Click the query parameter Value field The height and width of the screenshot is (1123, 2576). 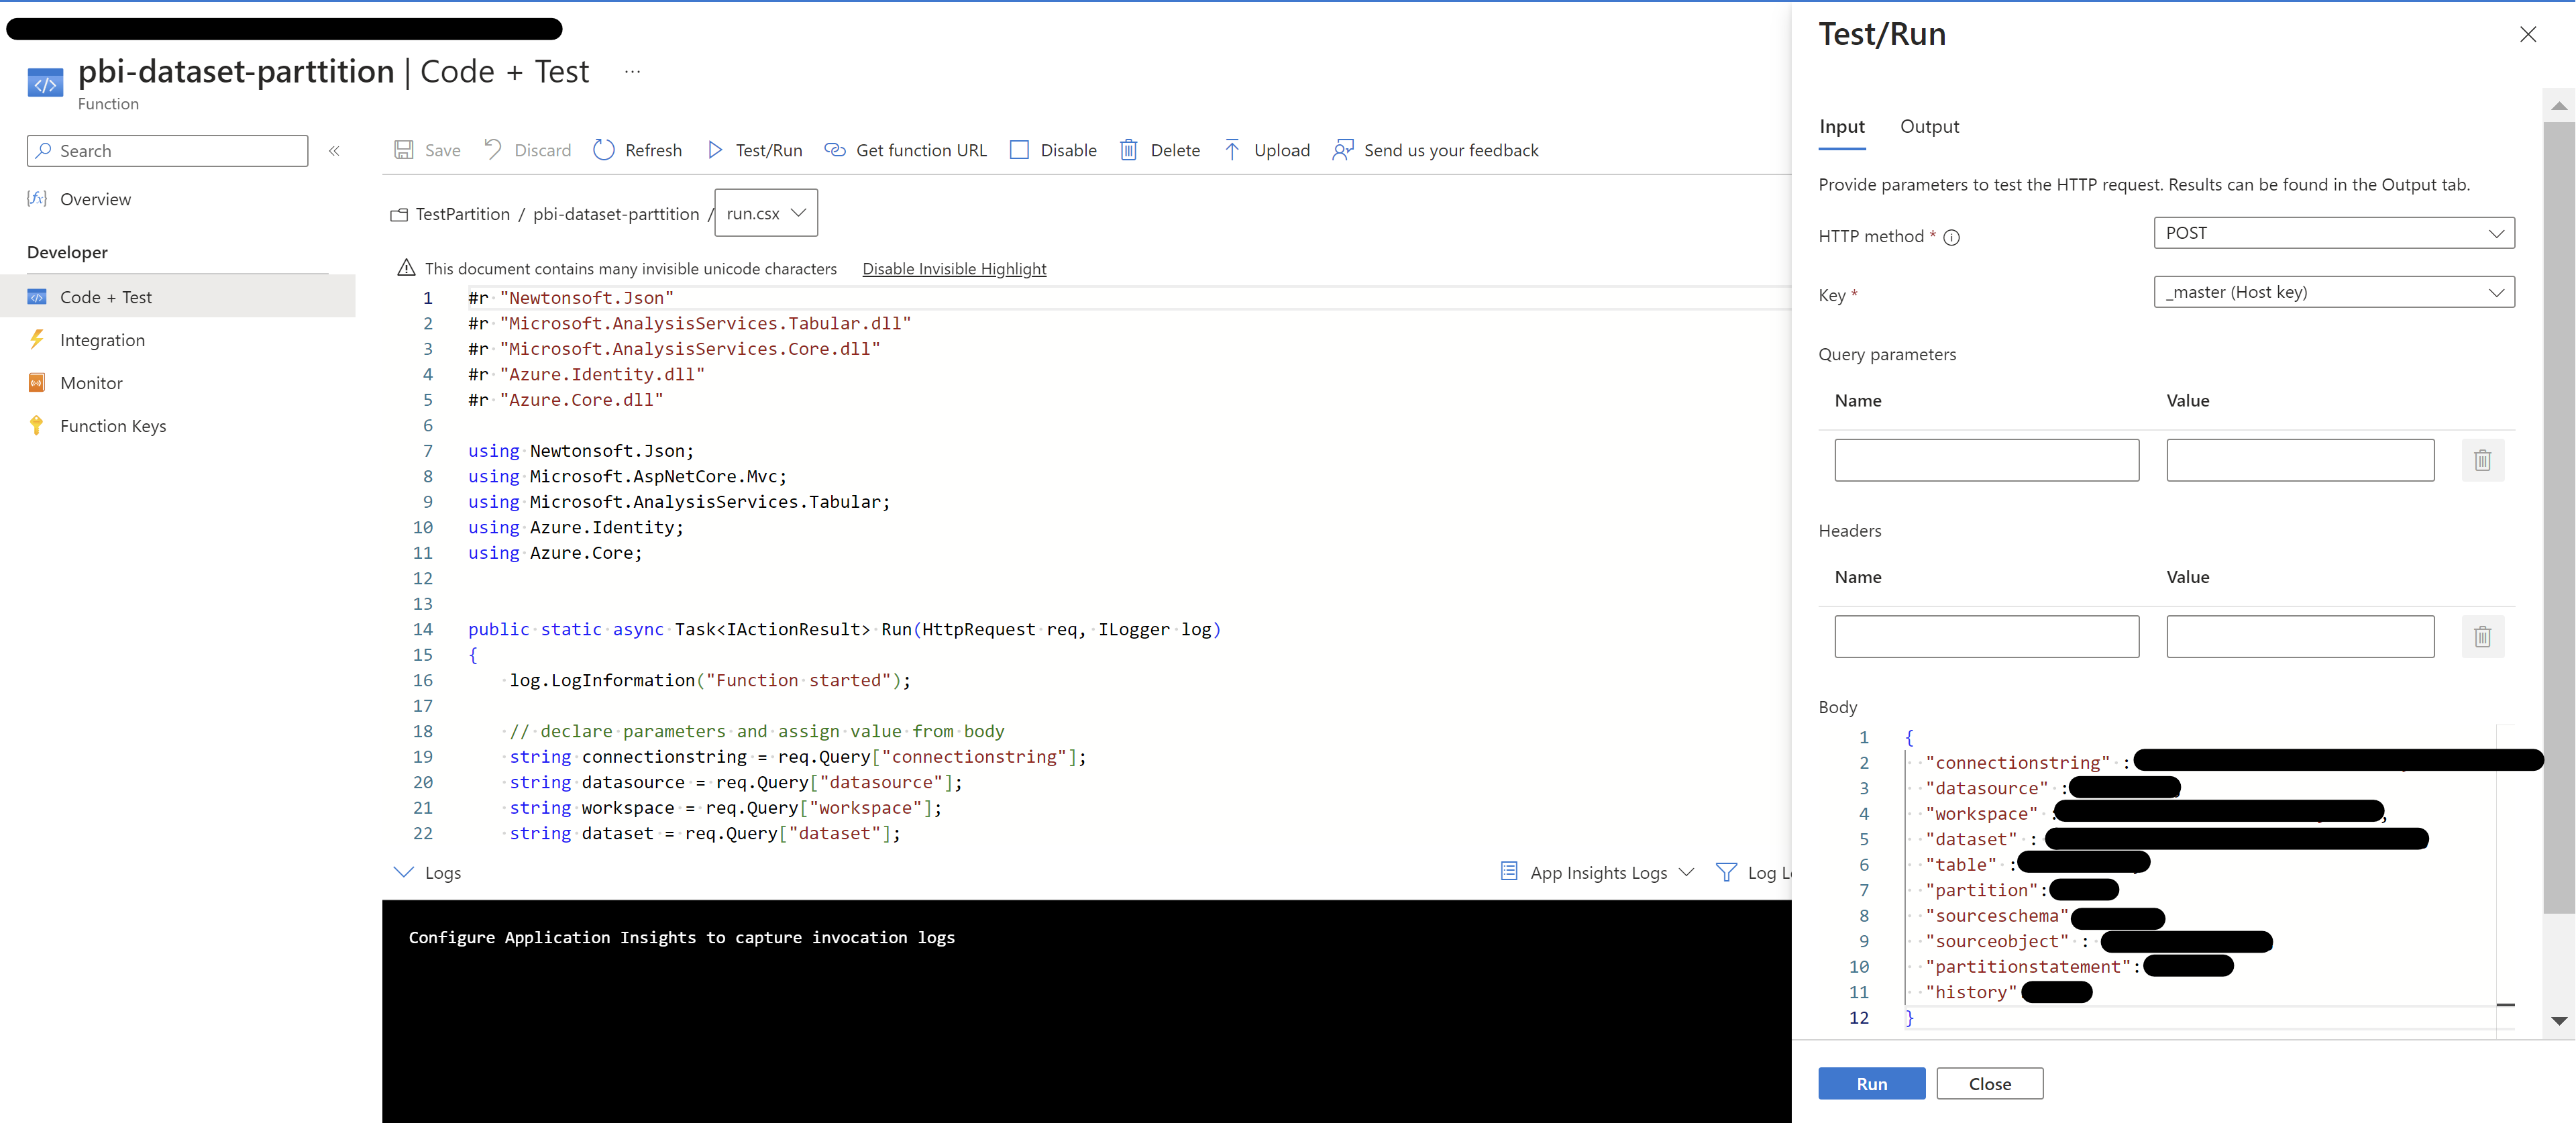point(2300,460)
